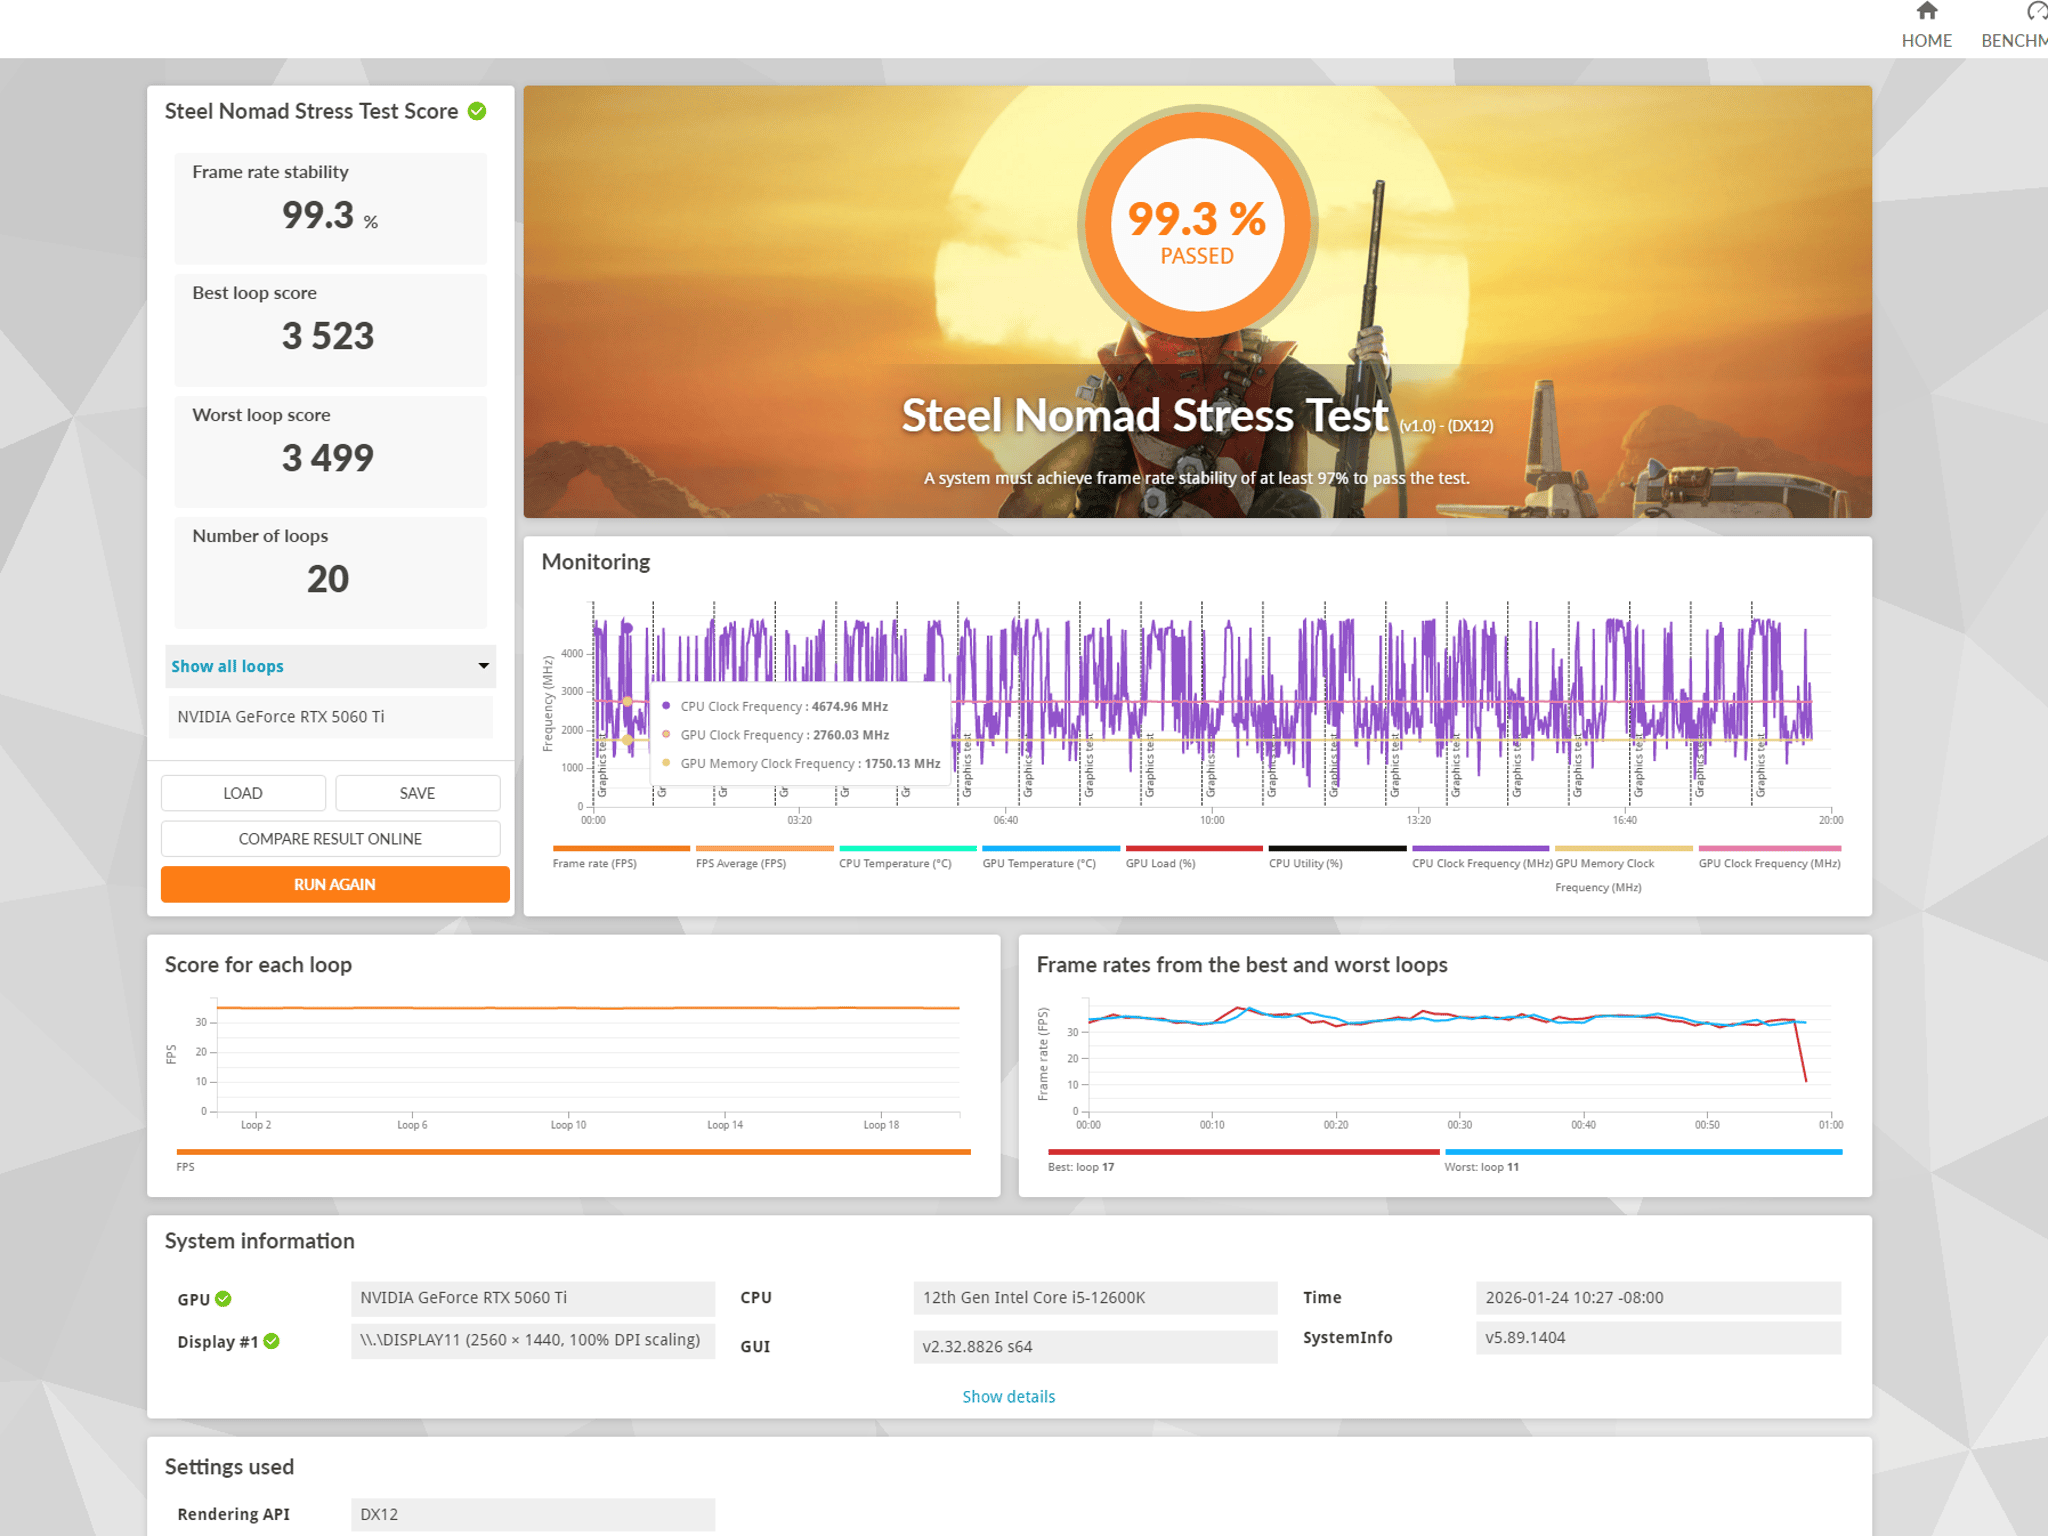Toggle the FPS legend under Score for each loop
The image size is (2048, 1536).
(573, 1152)
